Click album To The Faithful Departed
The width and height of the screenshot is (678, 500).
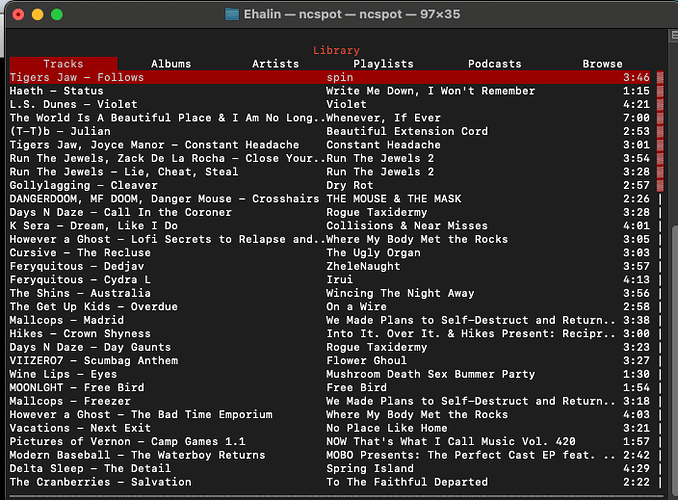(407, 482)
